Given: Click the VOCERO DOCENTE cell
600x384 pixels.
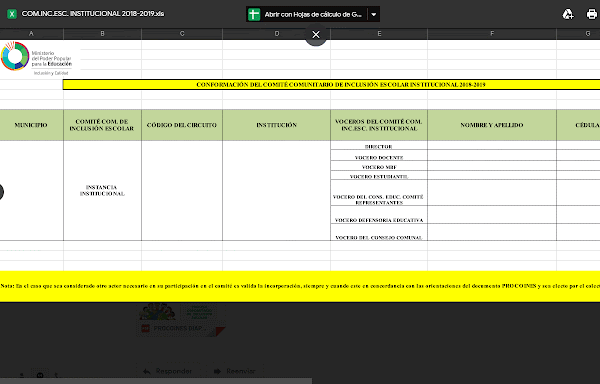Looking at the screenshot, I should click(x=379, y=156).
